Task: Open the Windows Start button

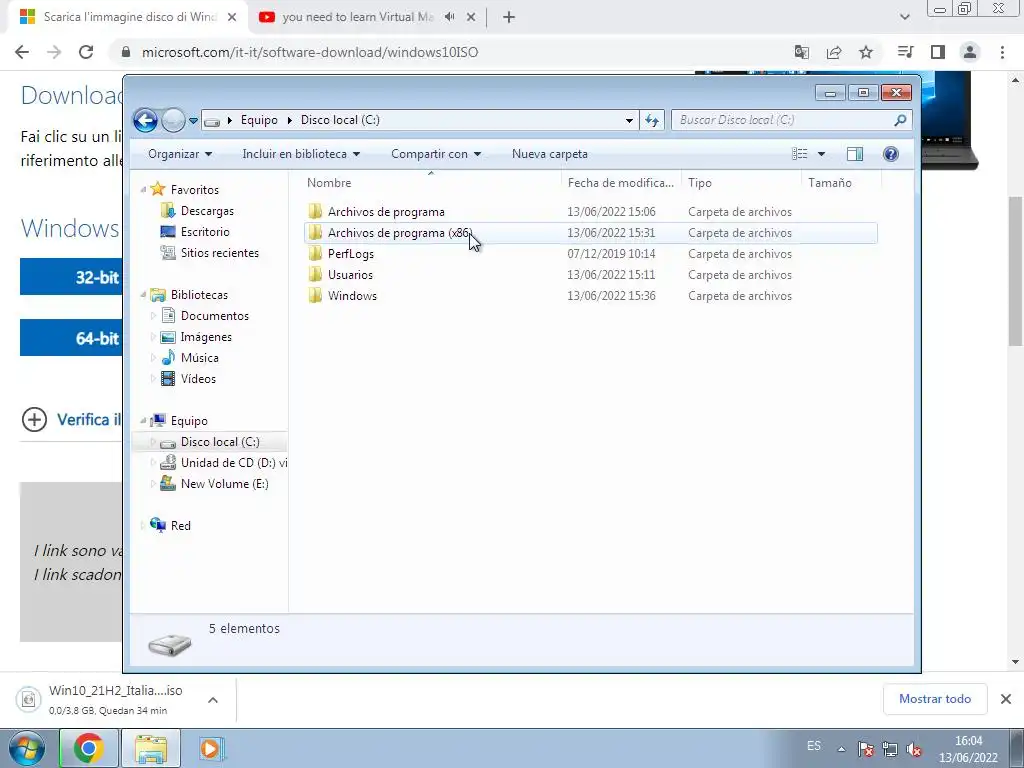Action: point(26,748)
